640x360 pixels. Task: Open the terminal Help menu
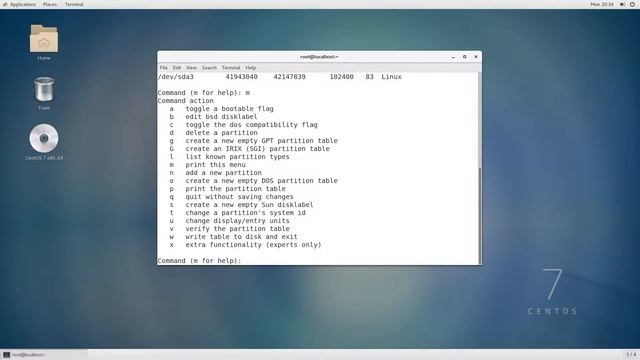click(251, 68)
